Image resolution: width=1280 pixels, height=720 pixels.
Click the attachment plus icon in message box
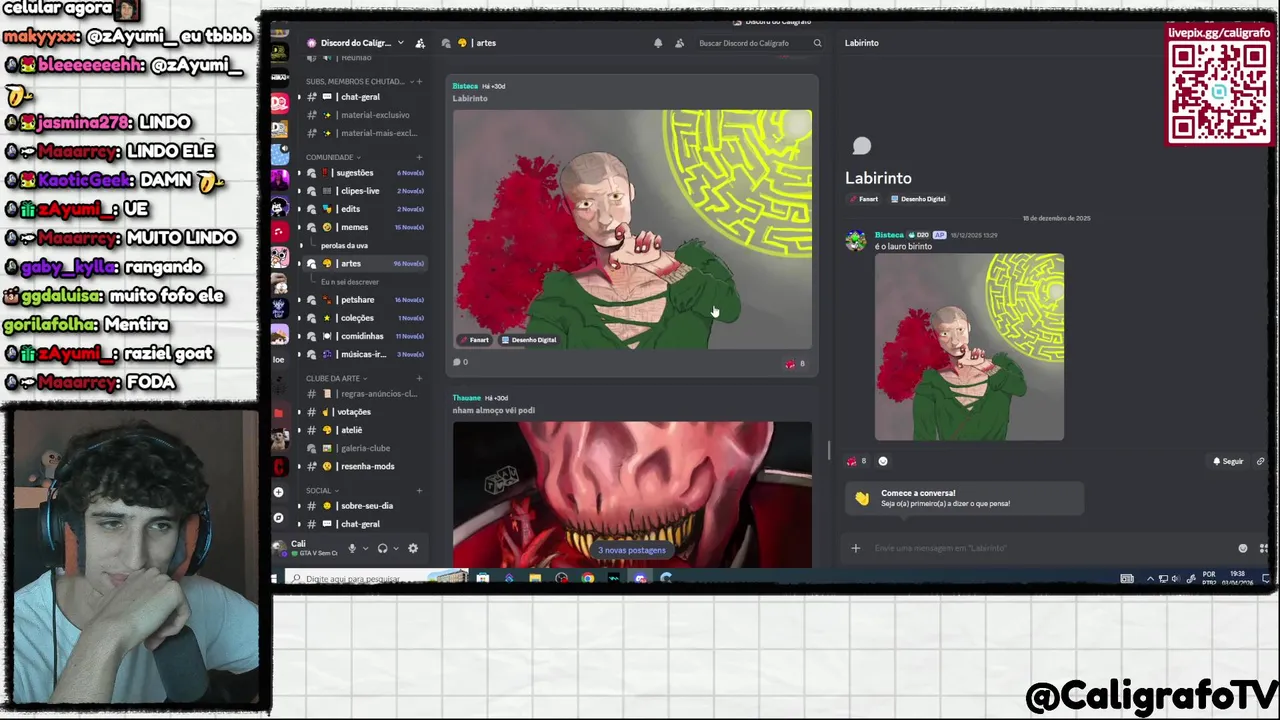click(x=855, y=548)
